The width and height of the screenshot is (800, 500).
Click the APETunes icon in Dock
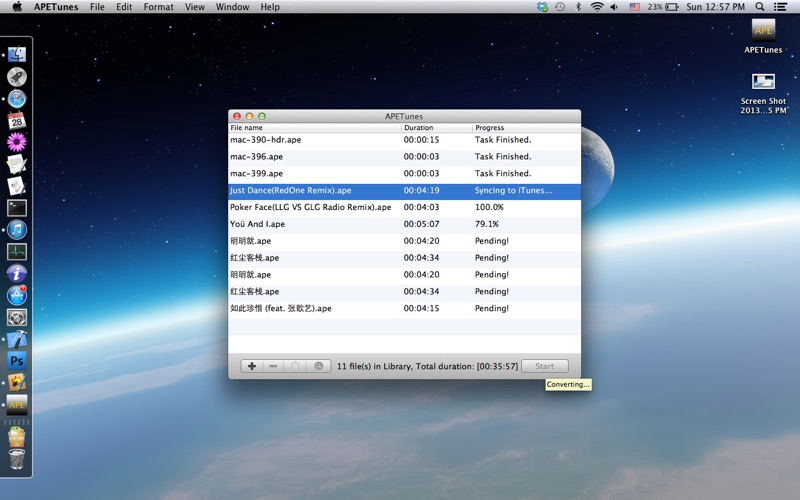pos(17,405)
